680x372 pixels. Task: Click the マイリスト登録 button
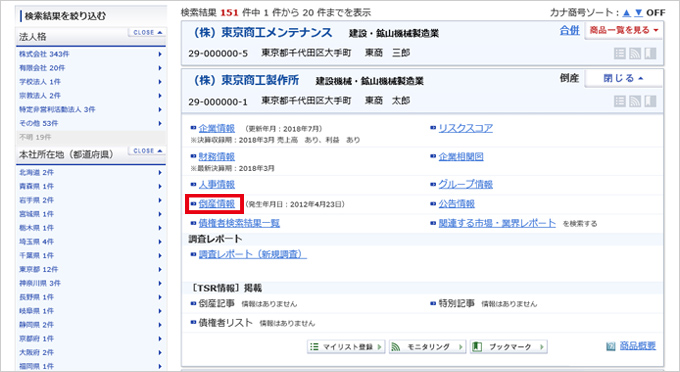[x=346, y=347]
